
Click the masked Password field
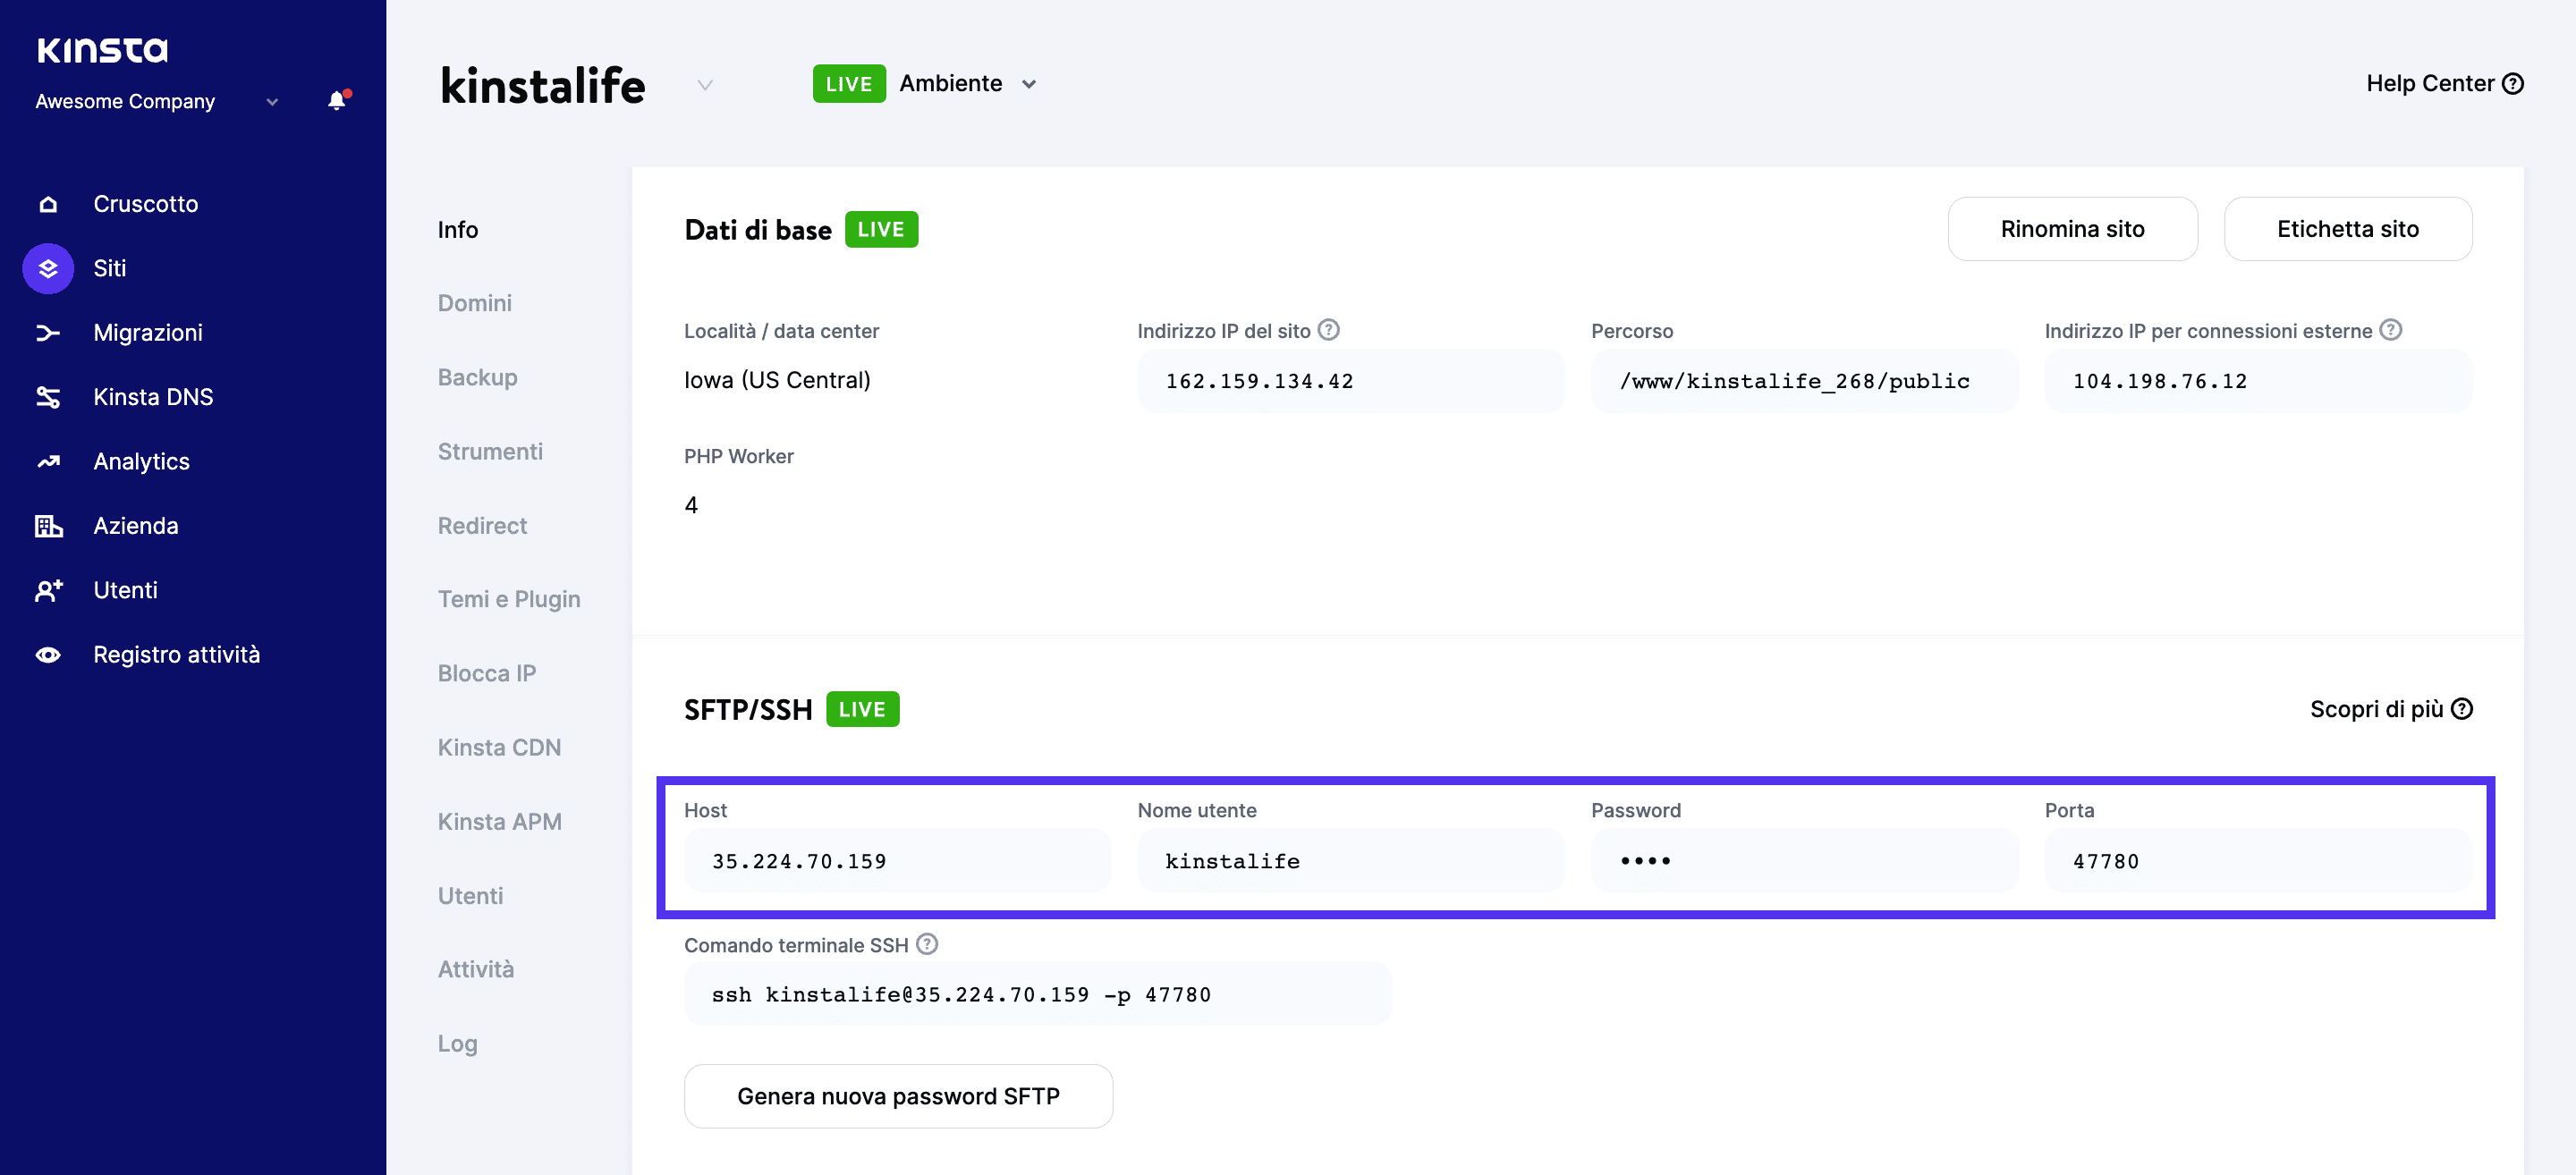pos(1804,861)
